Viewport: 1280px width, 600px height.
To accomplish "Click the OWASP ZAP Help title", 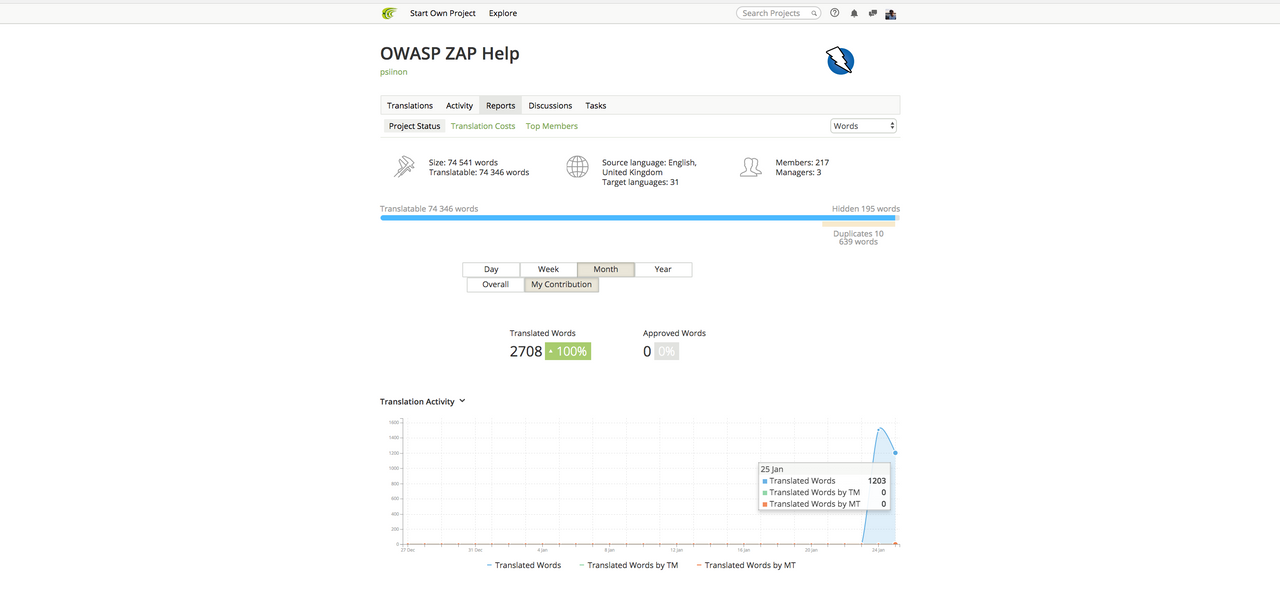I will (x=450, y=53).
